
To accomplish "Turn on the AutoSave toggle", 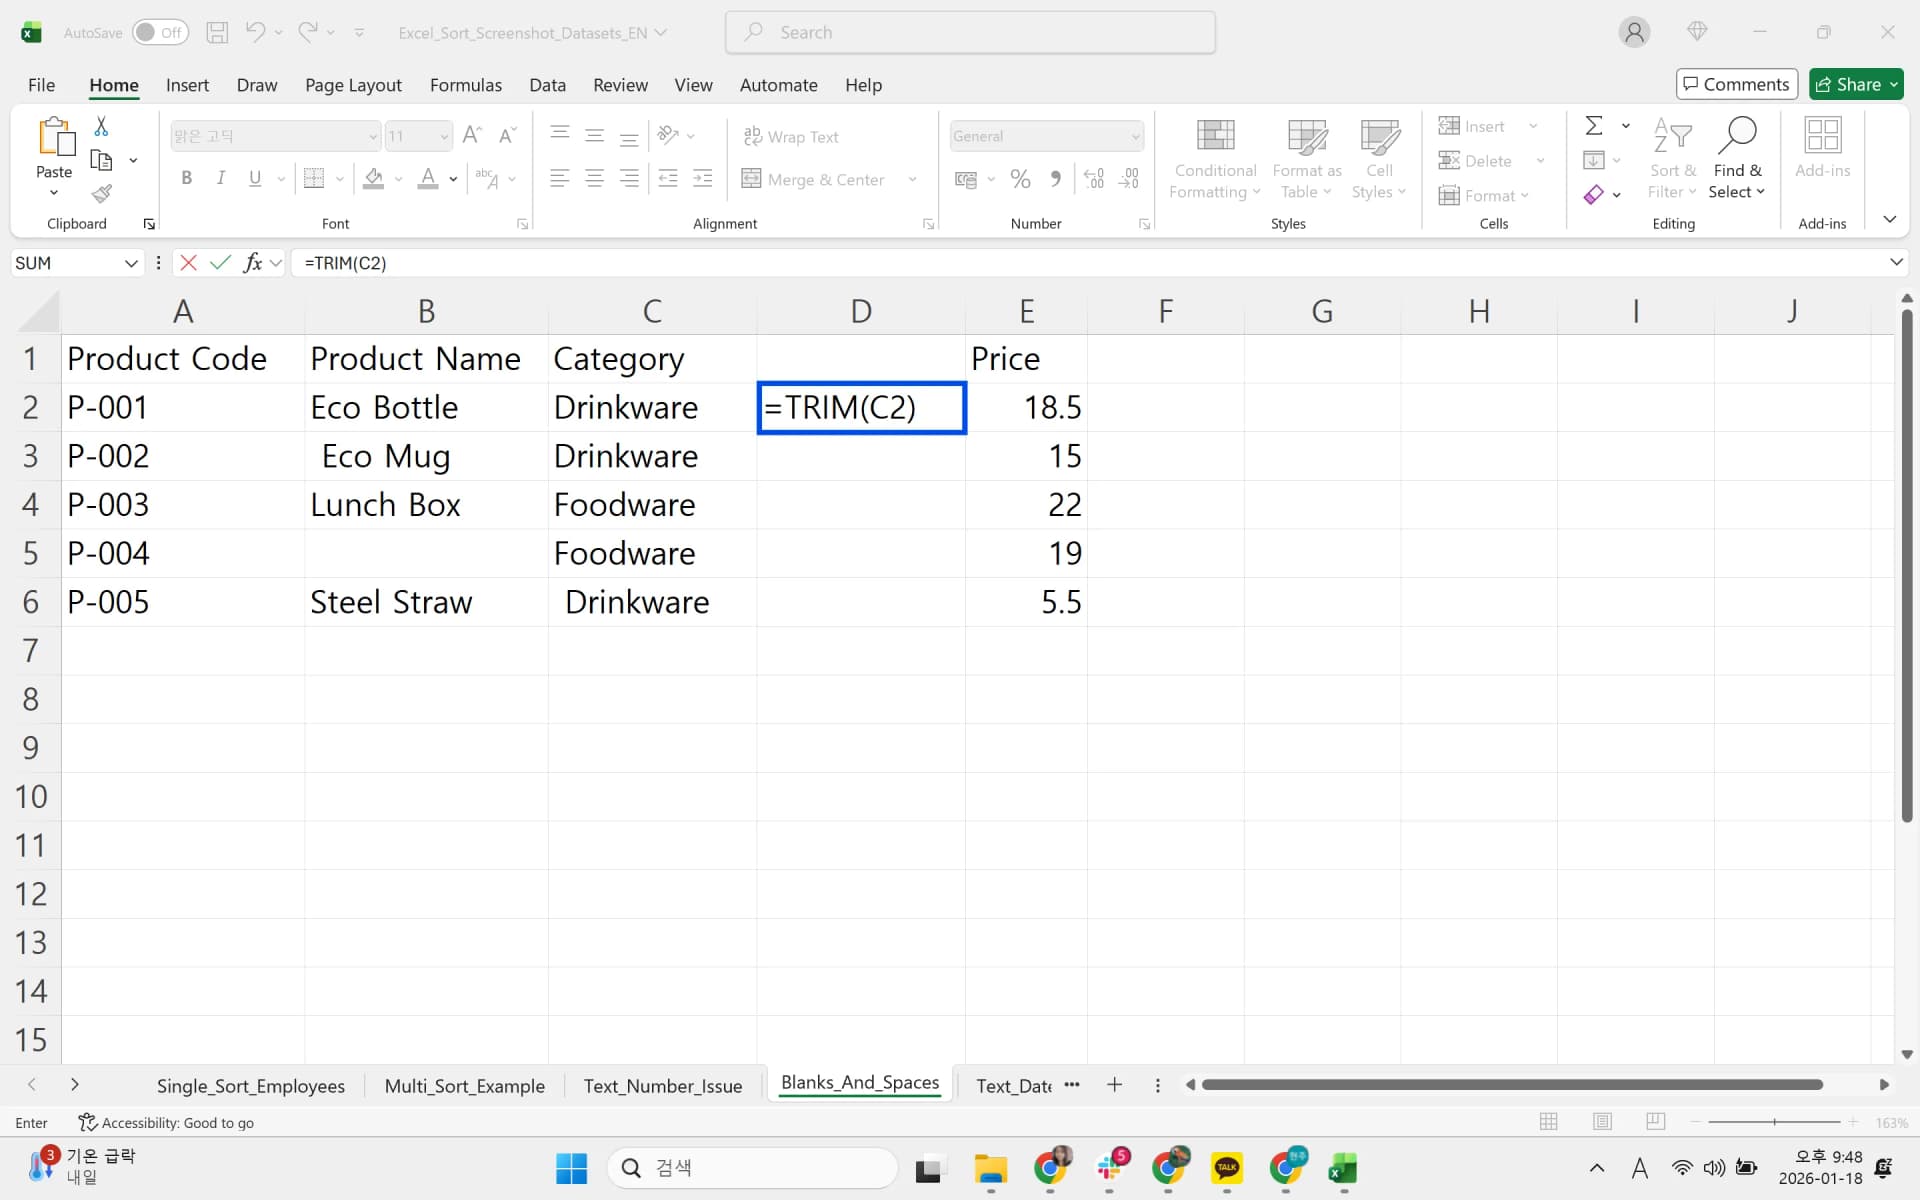I will pyautogui.click(x=160, y=32).
